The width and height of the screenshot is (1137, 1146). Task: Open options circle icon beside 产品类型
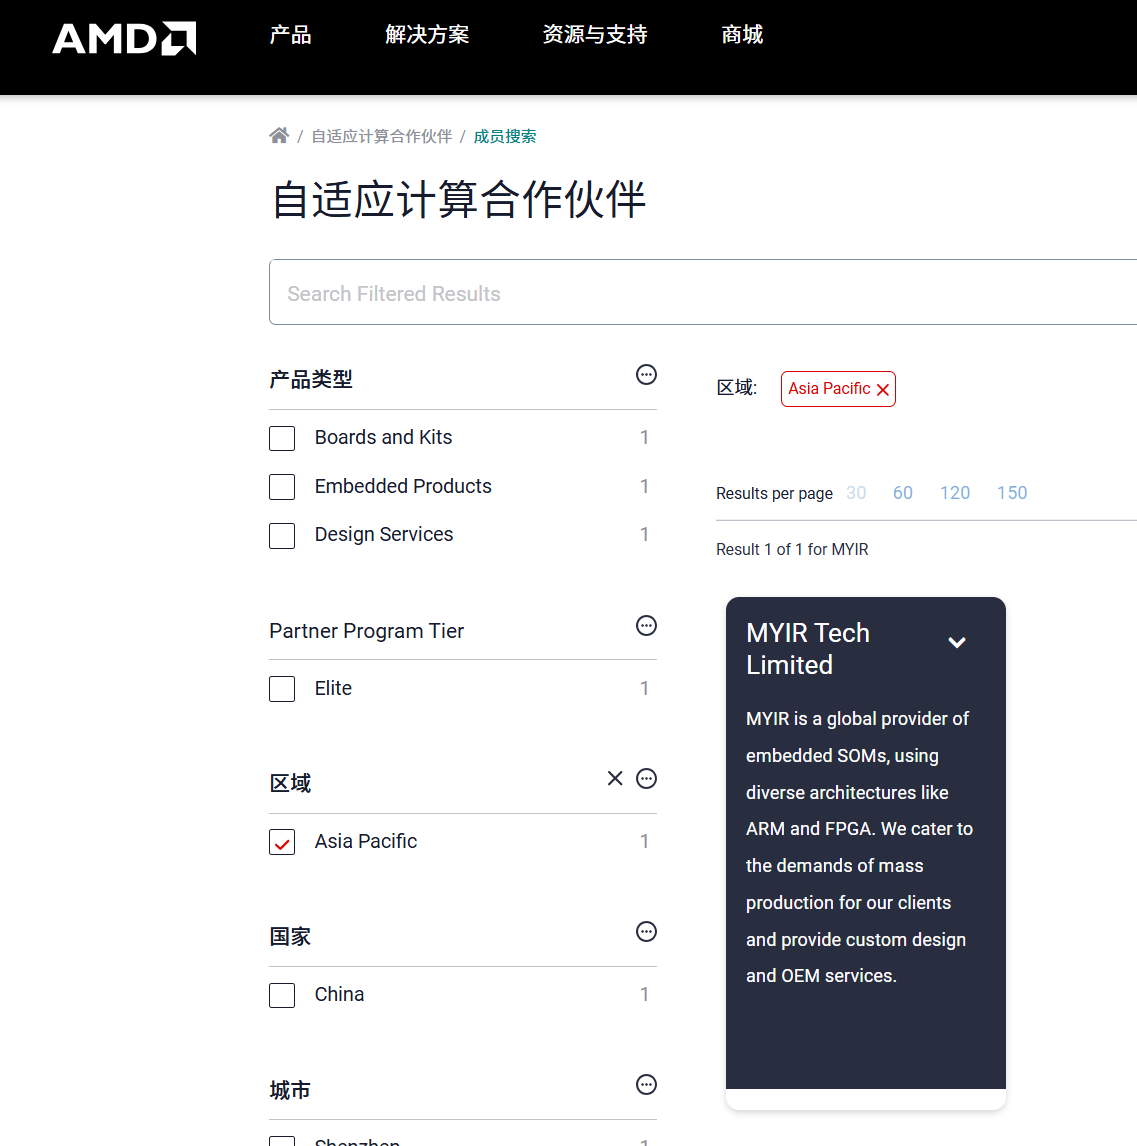(647, 375)
